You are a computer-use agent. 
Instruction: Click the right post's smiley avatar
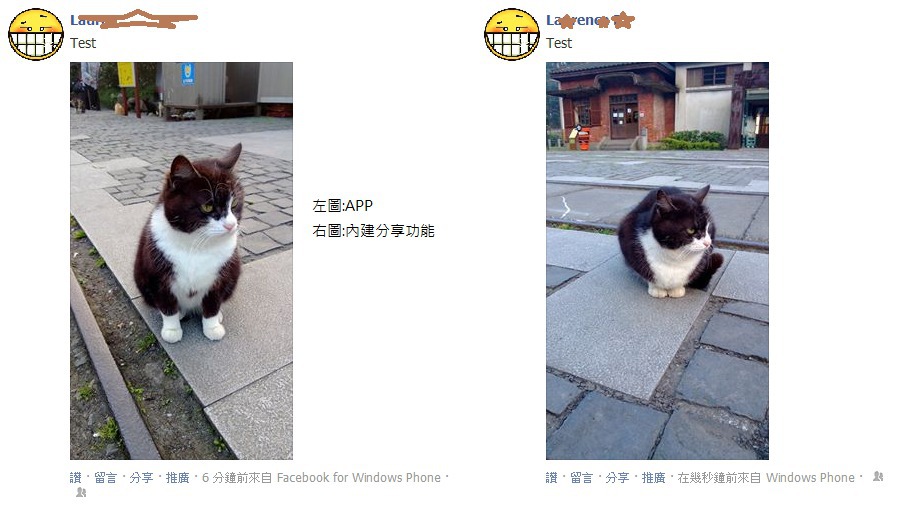coord(512,34)
